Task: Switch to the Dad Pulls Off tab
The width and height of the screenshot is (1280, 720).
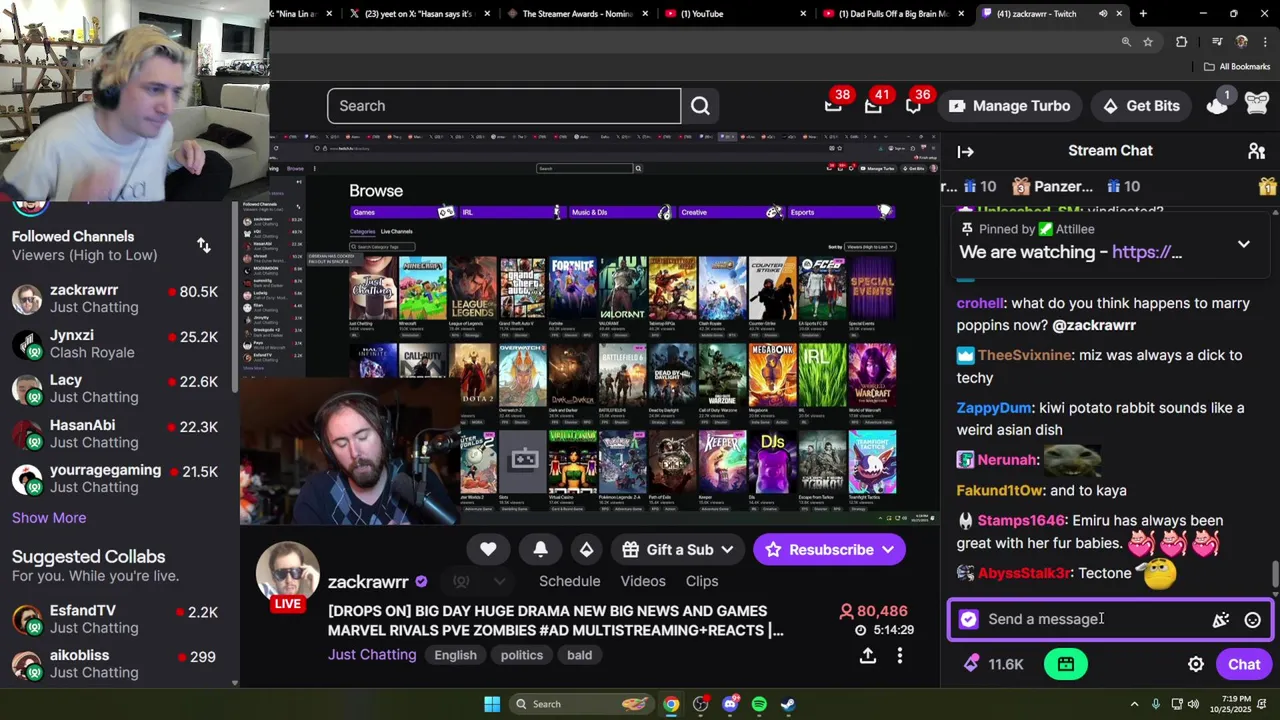Action: pyautogui.click(x=893, y=14)
